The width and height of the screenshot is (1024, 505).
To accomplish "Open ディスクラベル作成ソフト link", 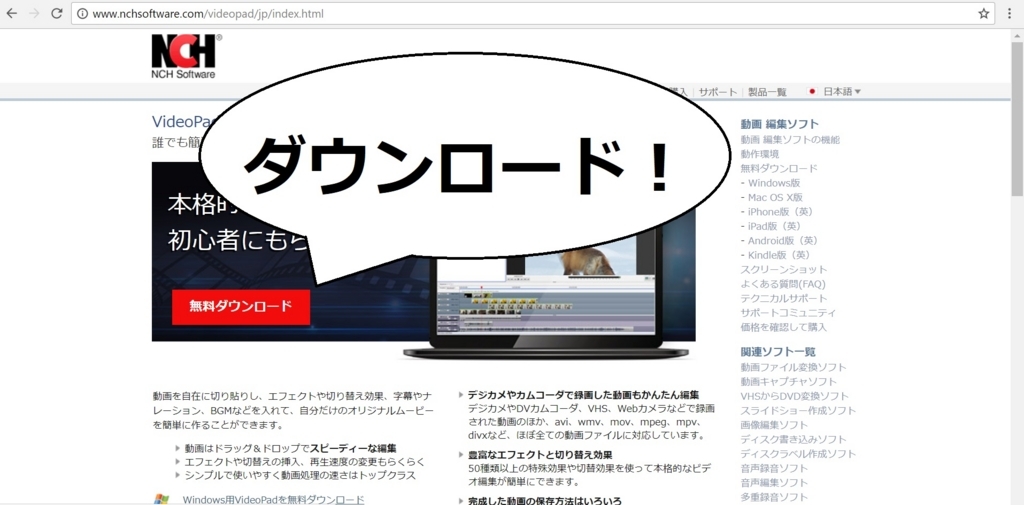I will [x=798, y=454].
